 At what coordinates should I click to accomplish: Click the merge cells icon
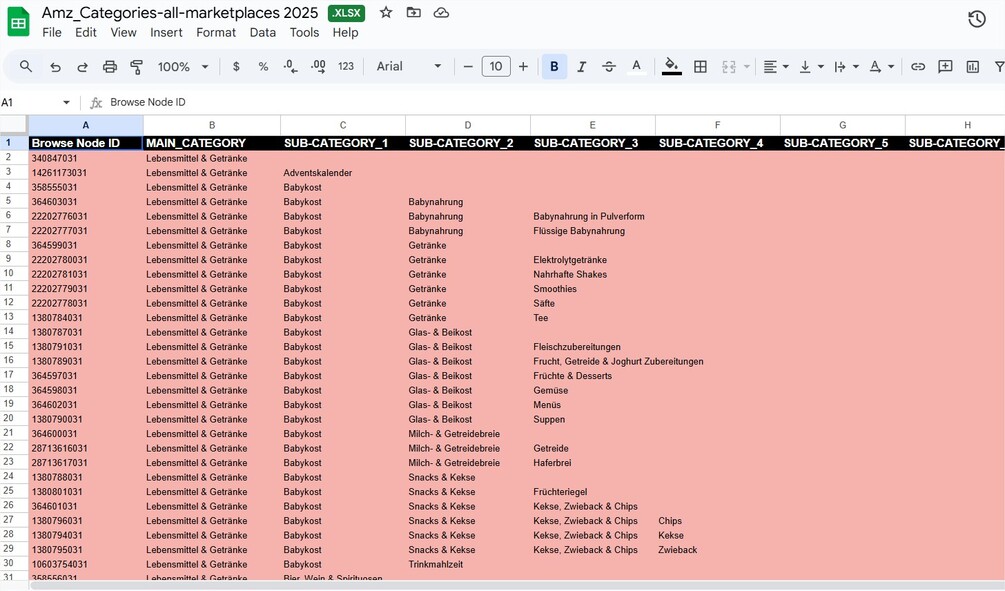(728, 66)
